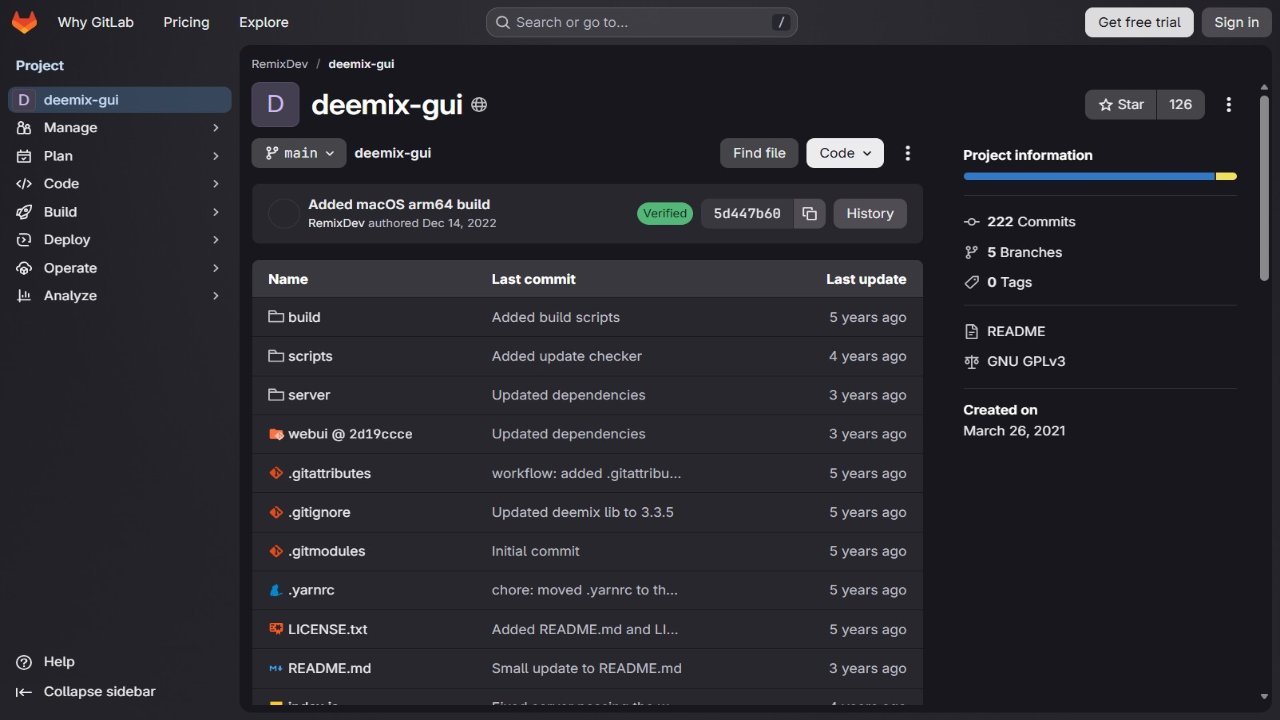Click the public visibility globe icon

point(479,104)
